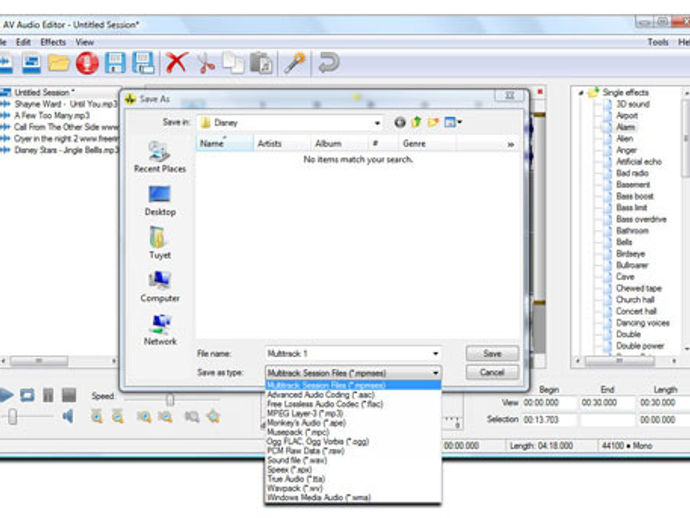The width and height of the screenshot is (690, 518).
Task: Open Recent Places in the dialog sidebar
Action: [160, 157]
